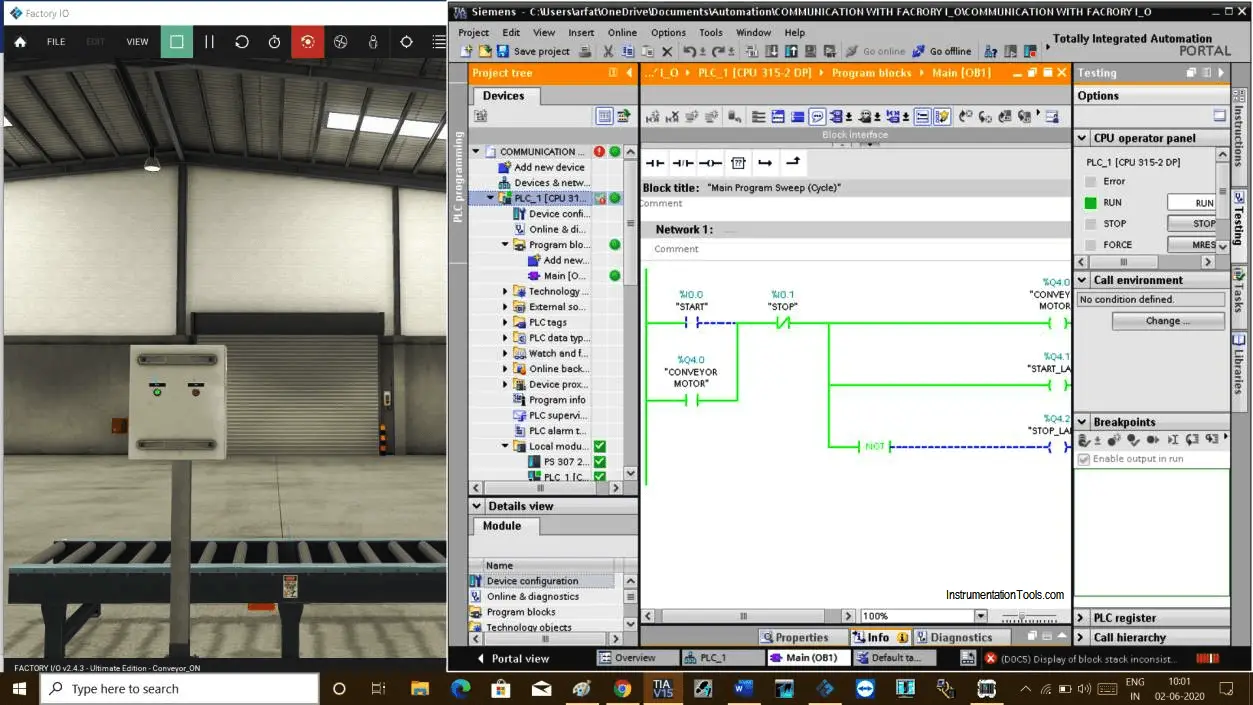The width and height of the screenshot is (1253, 705).
Task: Collapse the Call environment section
Action: coord(1082,280)
